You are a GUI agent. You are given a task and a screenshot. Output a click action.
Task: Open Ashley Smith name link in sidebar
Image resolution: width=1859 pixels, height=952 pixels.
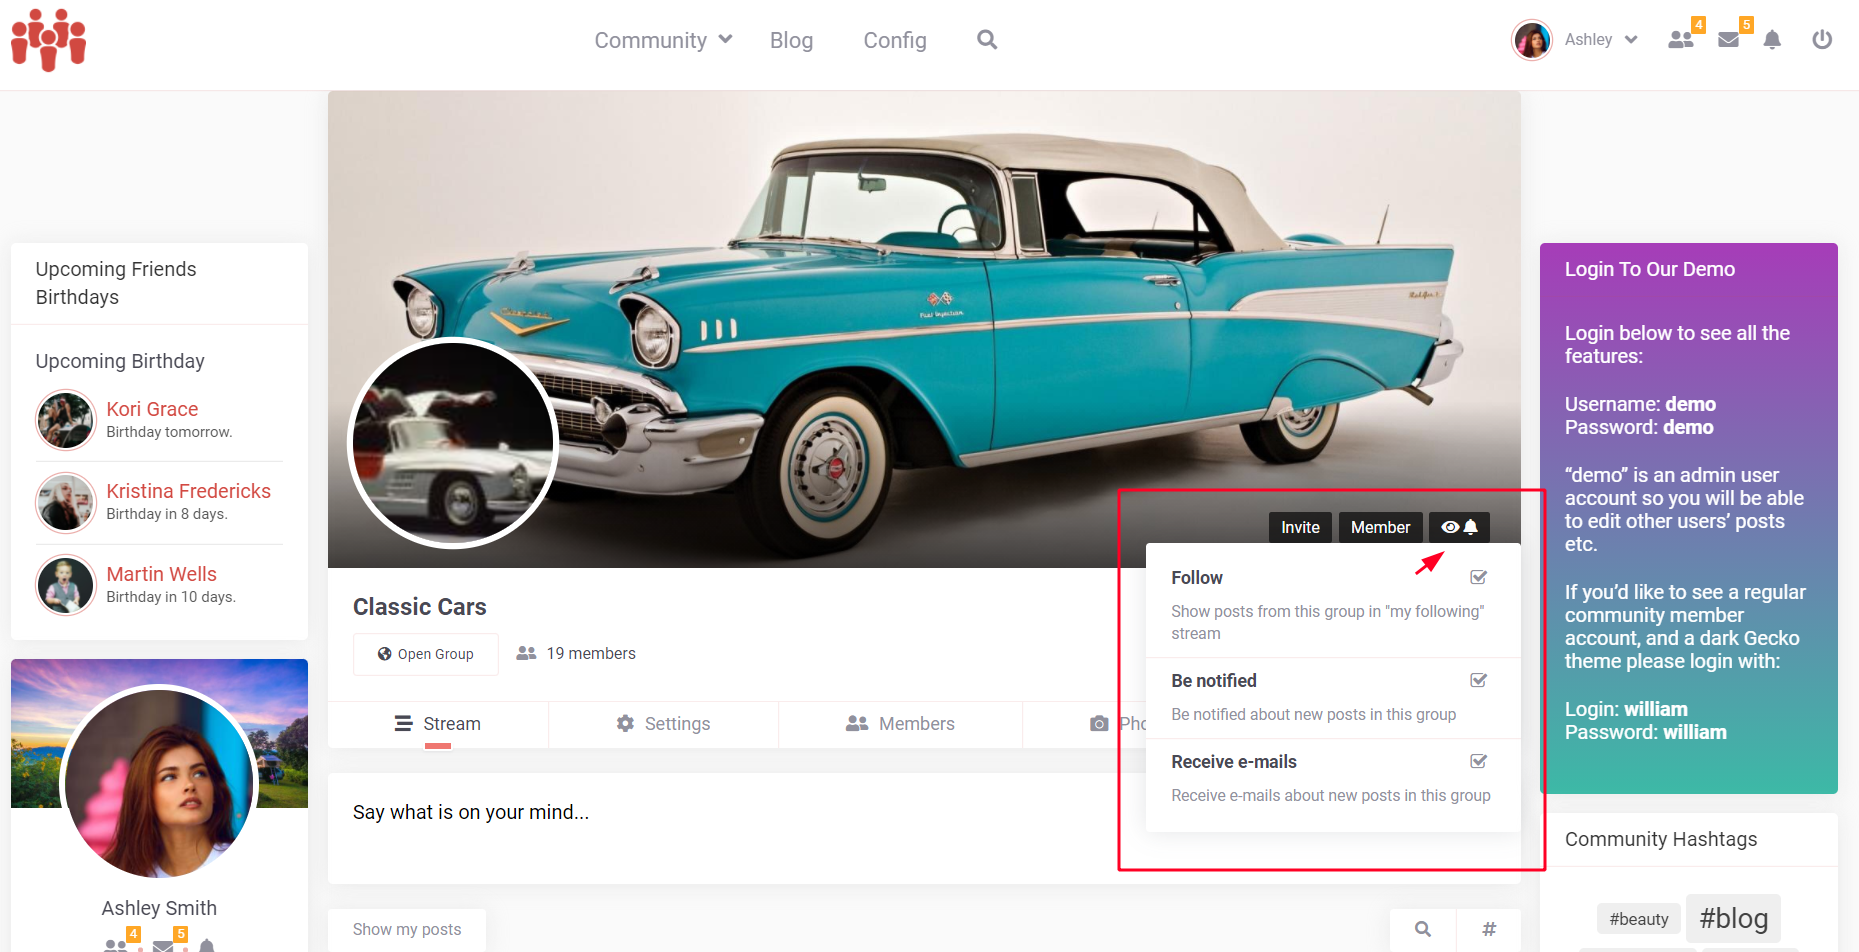pos(159,908)
